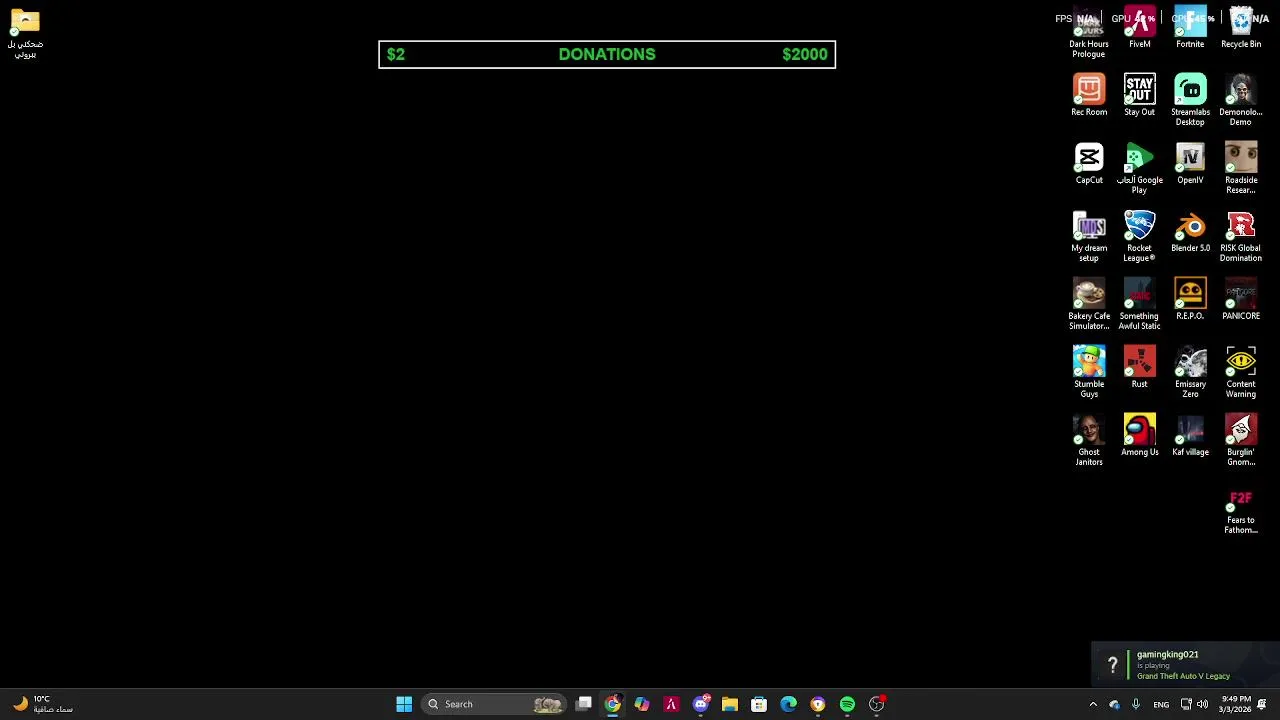The height and width of the screenshot is (720, 1280).
Task: Open File Explorer from the taskbar
Action: (x=730, y=704)
